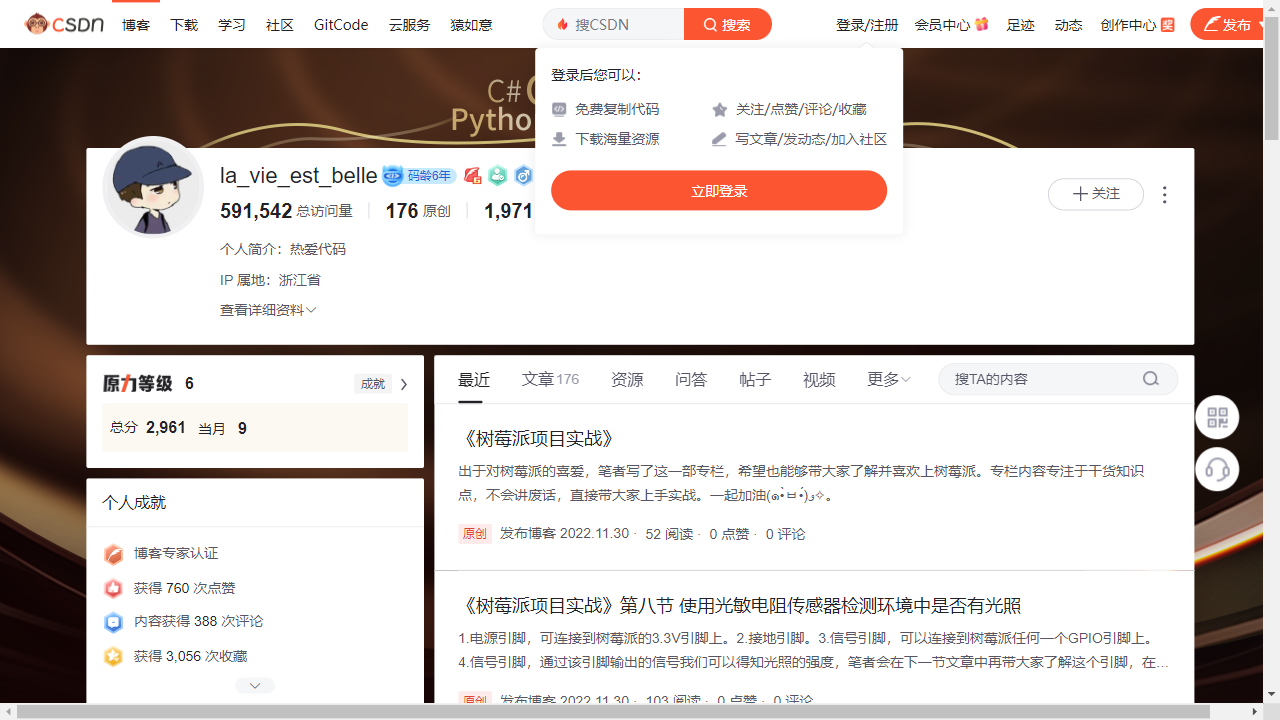The width and height of the screenshot is (1280, 720).
Task: Open 创作中心 link
Action: pos(1128,25)
